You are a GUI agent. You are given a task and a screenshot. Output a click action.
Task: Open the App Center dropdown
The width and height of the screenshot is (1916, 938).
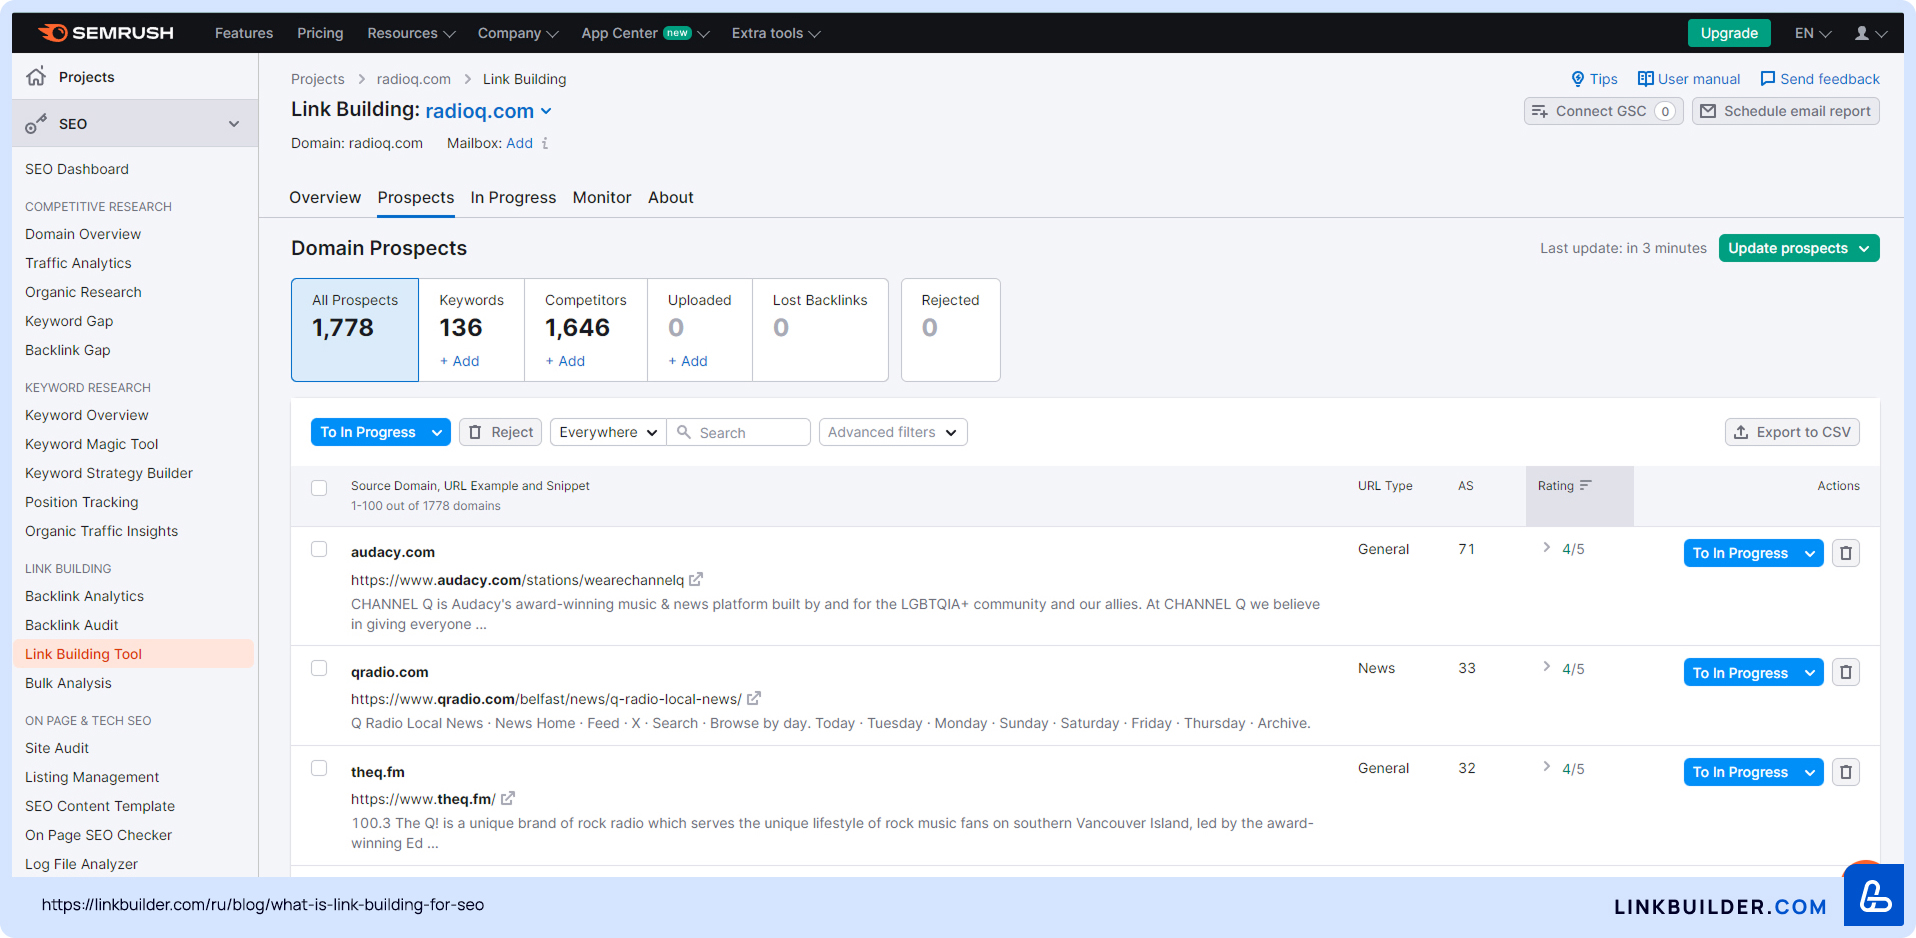click(x=645, y=33)
